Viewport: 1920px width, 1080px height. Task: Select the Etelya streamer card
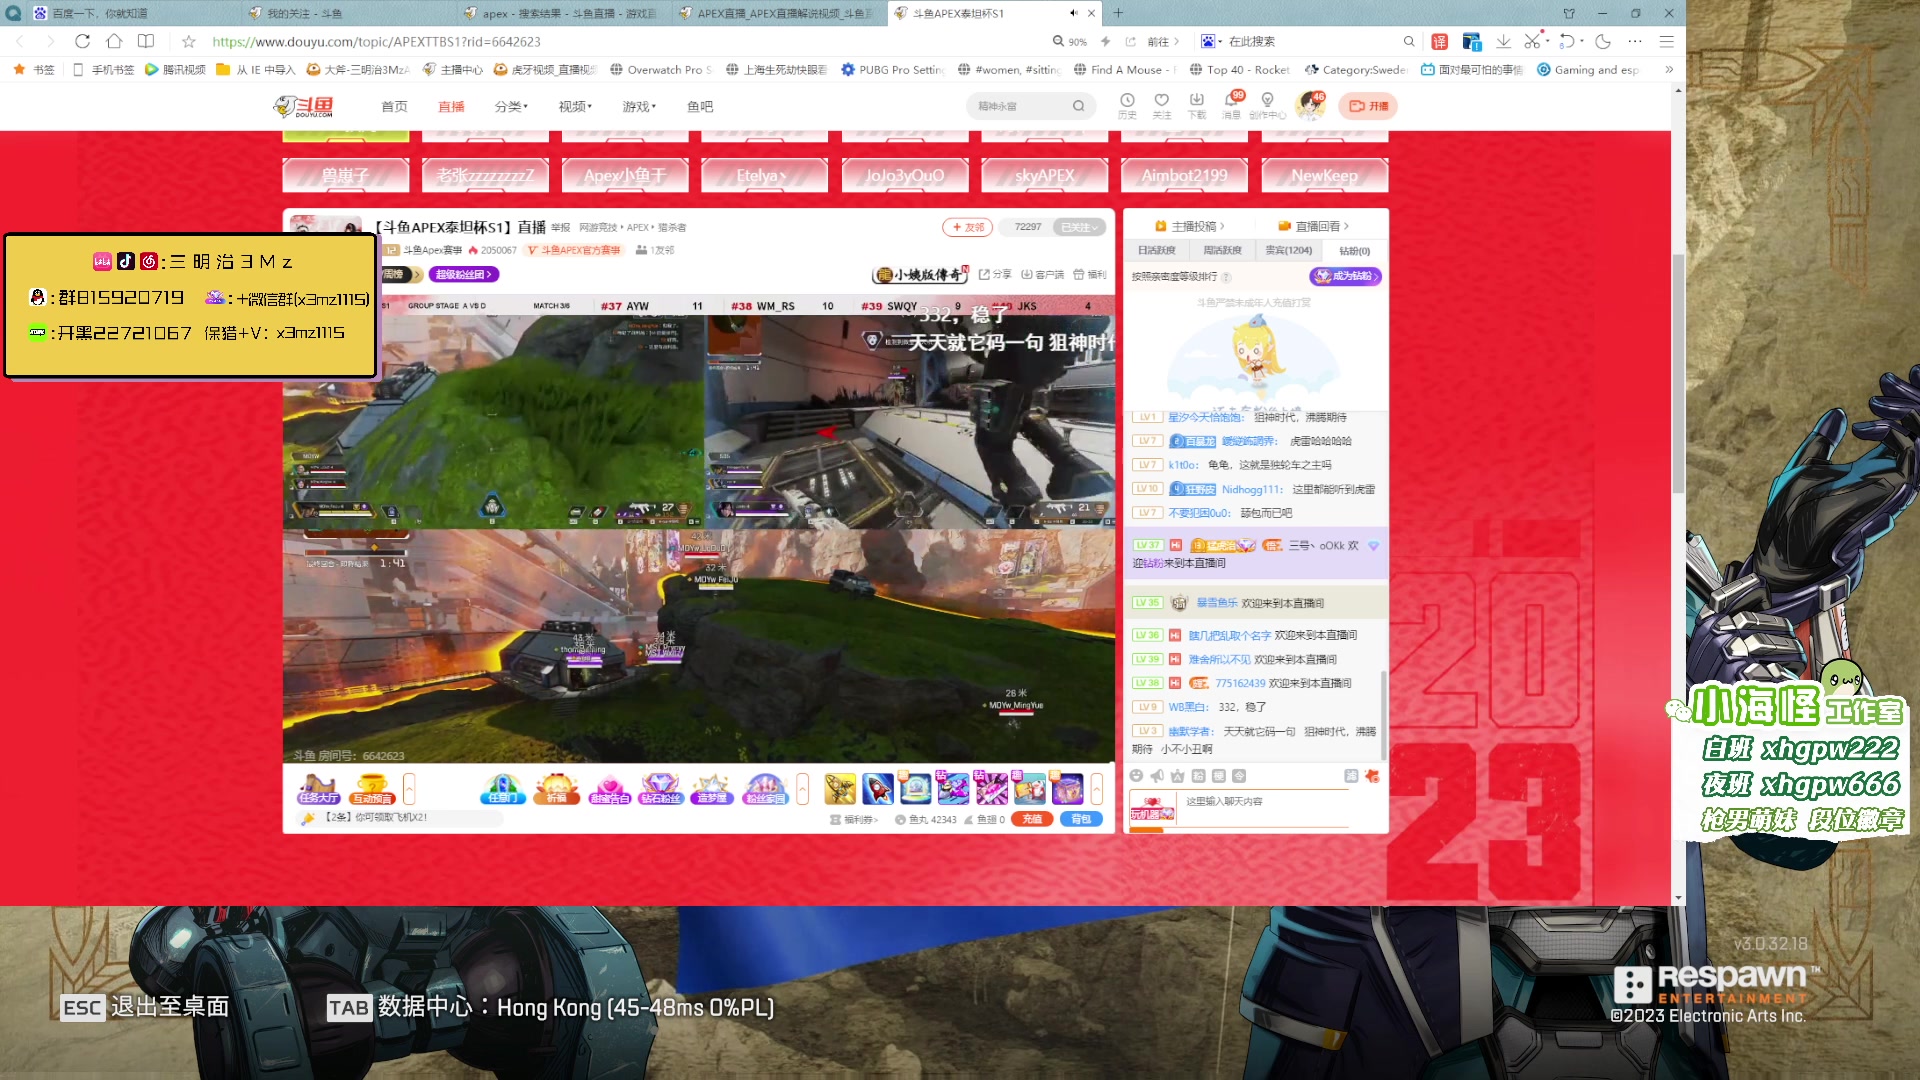764,175
